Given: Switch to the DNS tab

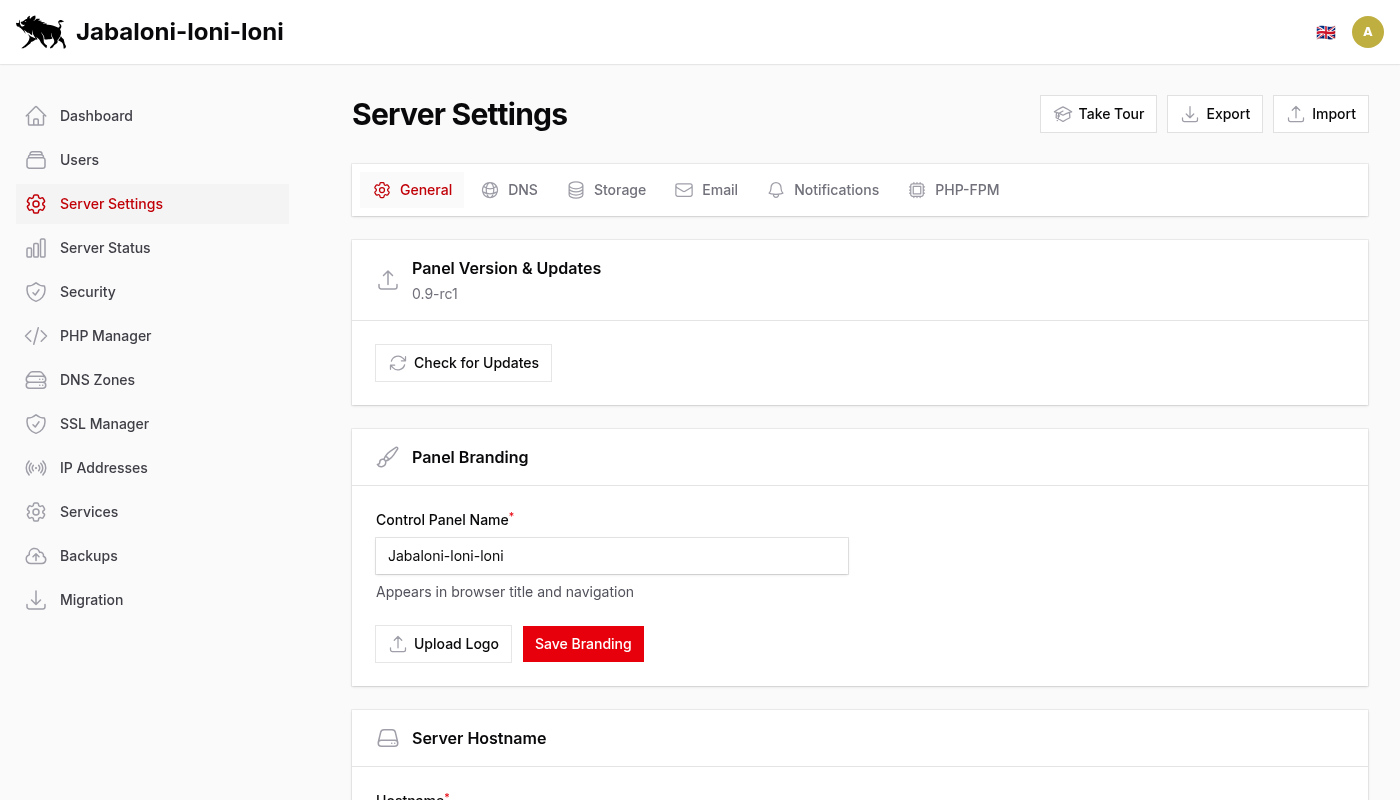Looking at the screenshot, I should click(509, 189).
